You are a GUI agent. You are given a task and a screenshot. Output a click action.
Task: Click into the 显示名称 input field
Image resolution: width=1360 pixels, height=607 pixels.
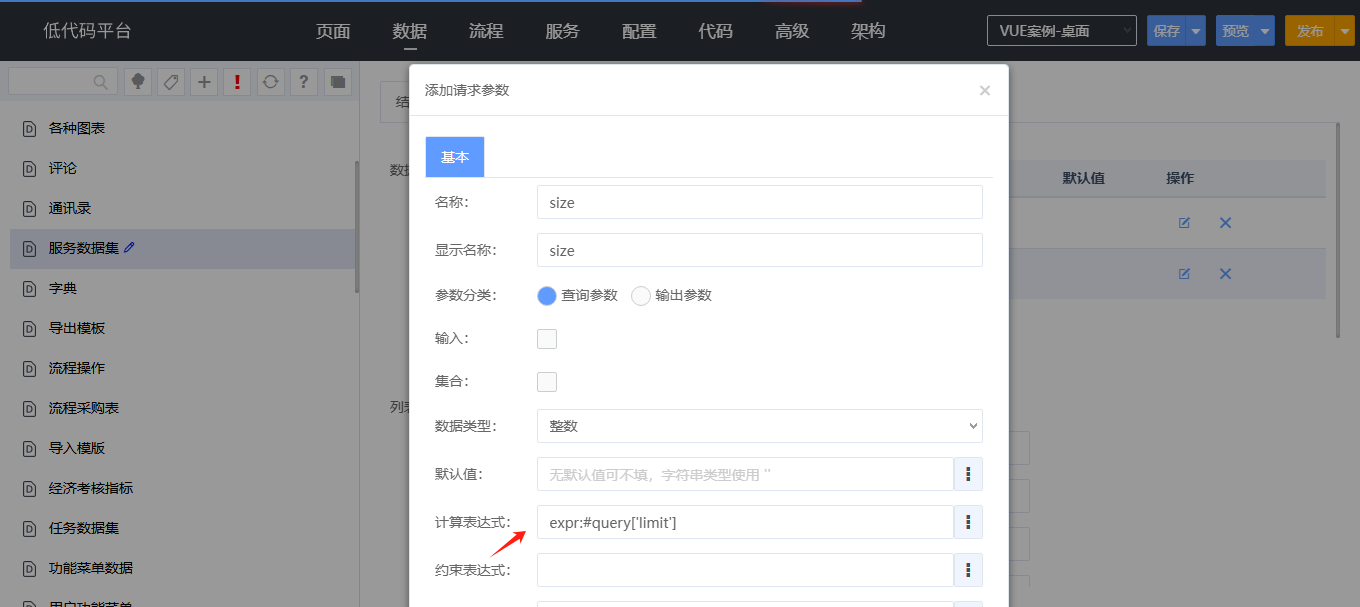[x=760, y=250]
